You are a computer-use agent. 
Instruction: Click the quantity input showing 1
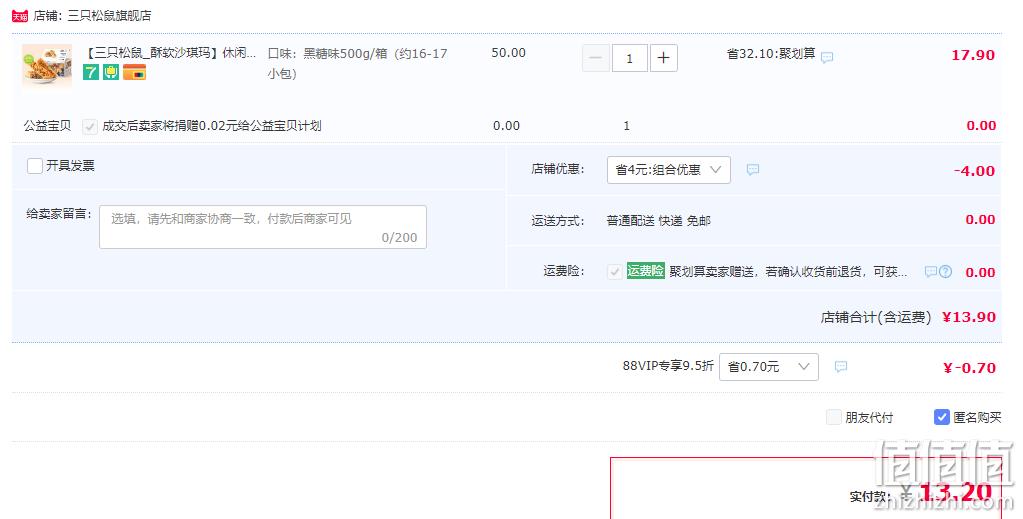point(630,58)
